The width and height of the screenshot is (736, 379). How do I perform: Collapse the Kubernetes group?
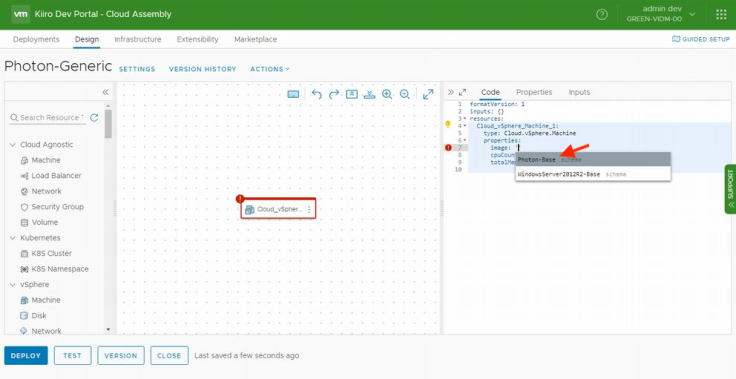(x=13, y=238)
